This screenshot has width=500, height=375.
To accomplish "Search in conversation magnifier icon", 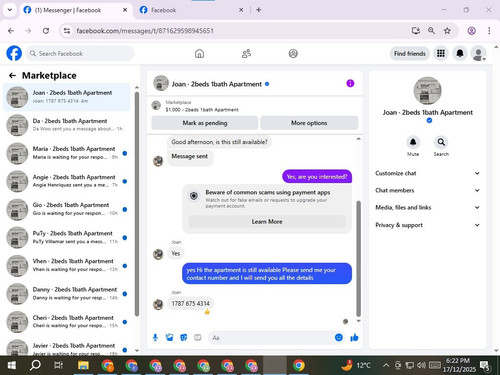I will click(441, 142).
